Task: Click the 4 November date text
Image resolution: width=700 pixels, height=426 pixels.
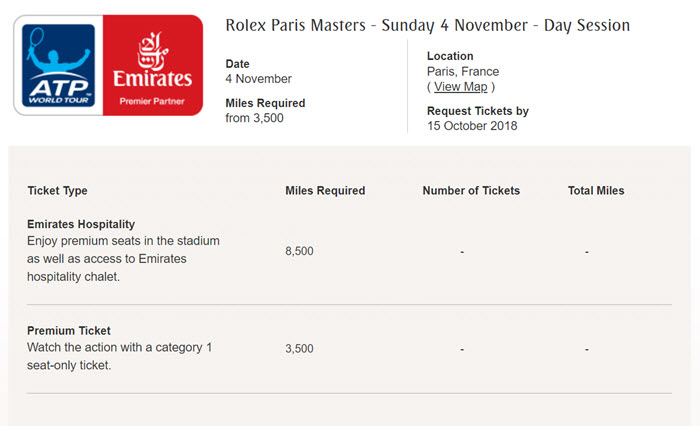Action: click(x=258, y=79)
